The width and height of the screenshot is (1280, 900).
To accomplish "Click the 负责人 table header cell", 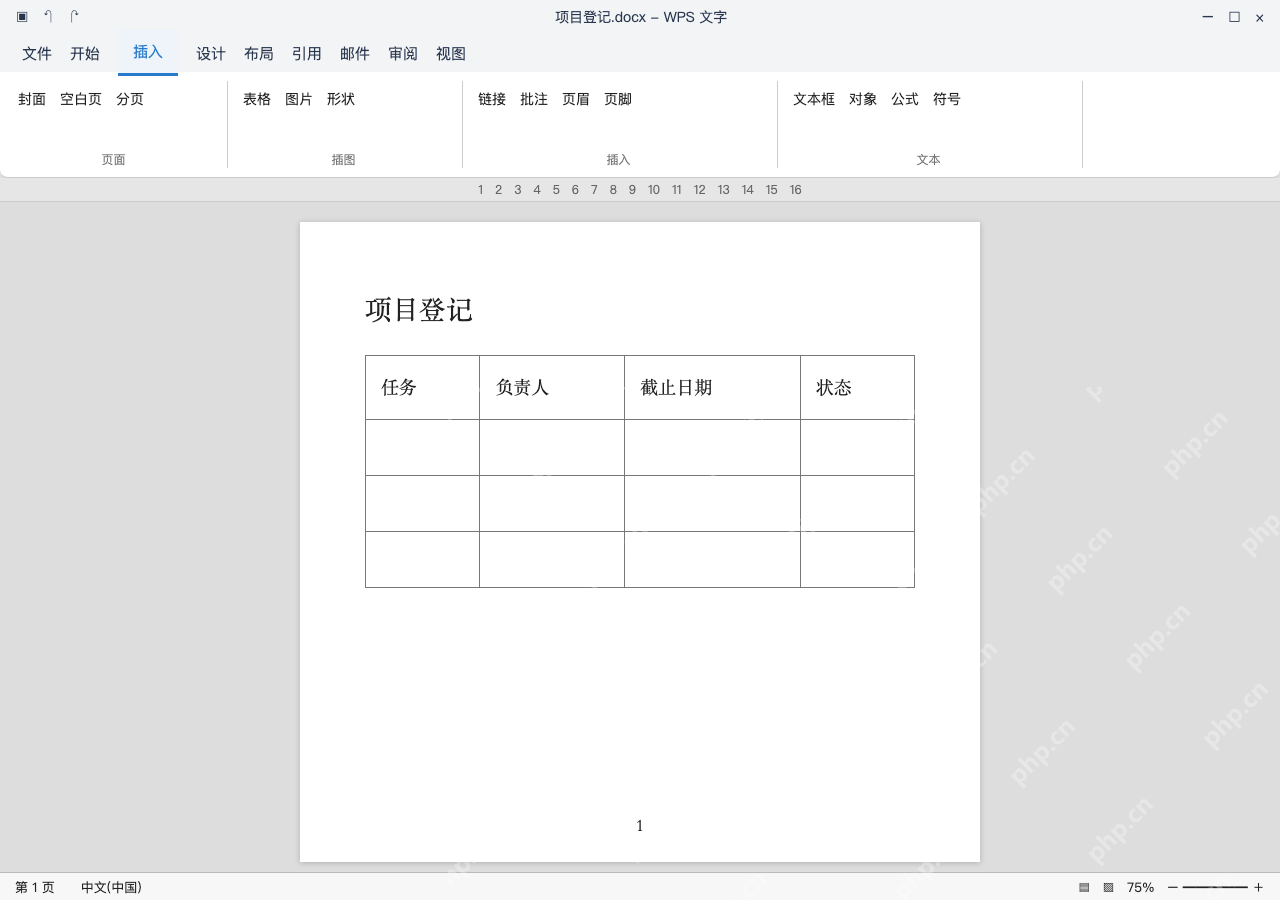I will (552, 387).
